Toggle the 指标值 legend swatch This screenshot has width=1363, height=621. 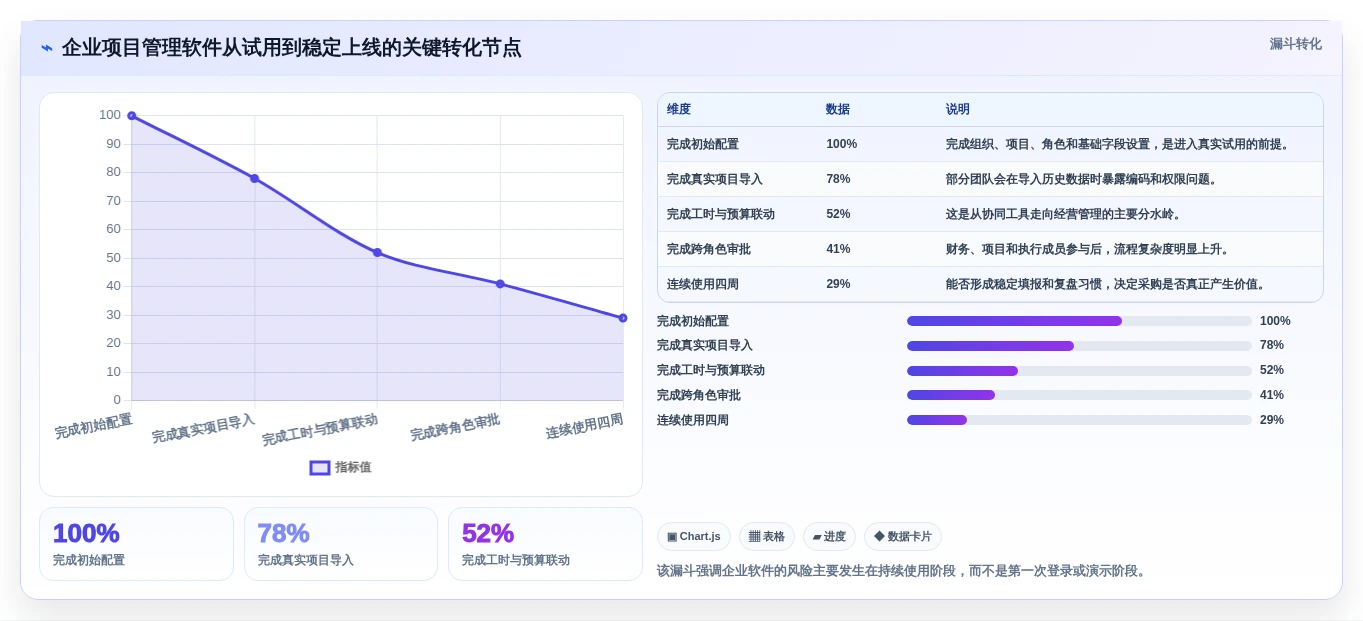point(320,467)
